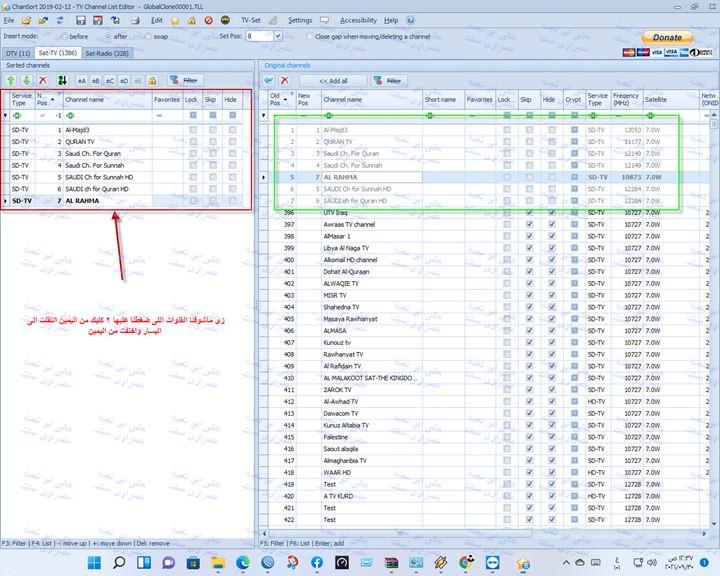Open Microsoft Edge from the taskbar
Screen dimensions: 720x576
pos(243,562)
